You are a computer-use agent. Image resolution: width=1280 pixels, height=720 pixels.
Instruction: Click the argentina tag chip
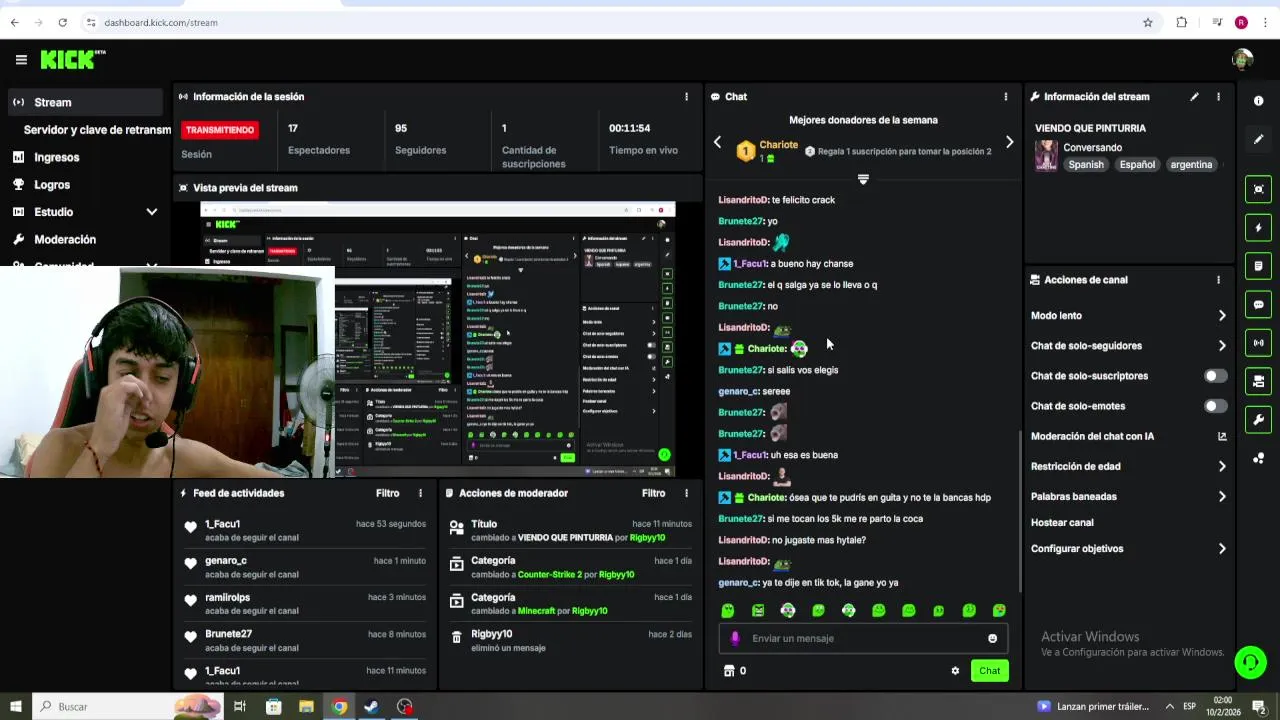pyautogui.click(x=1191, y=165)
